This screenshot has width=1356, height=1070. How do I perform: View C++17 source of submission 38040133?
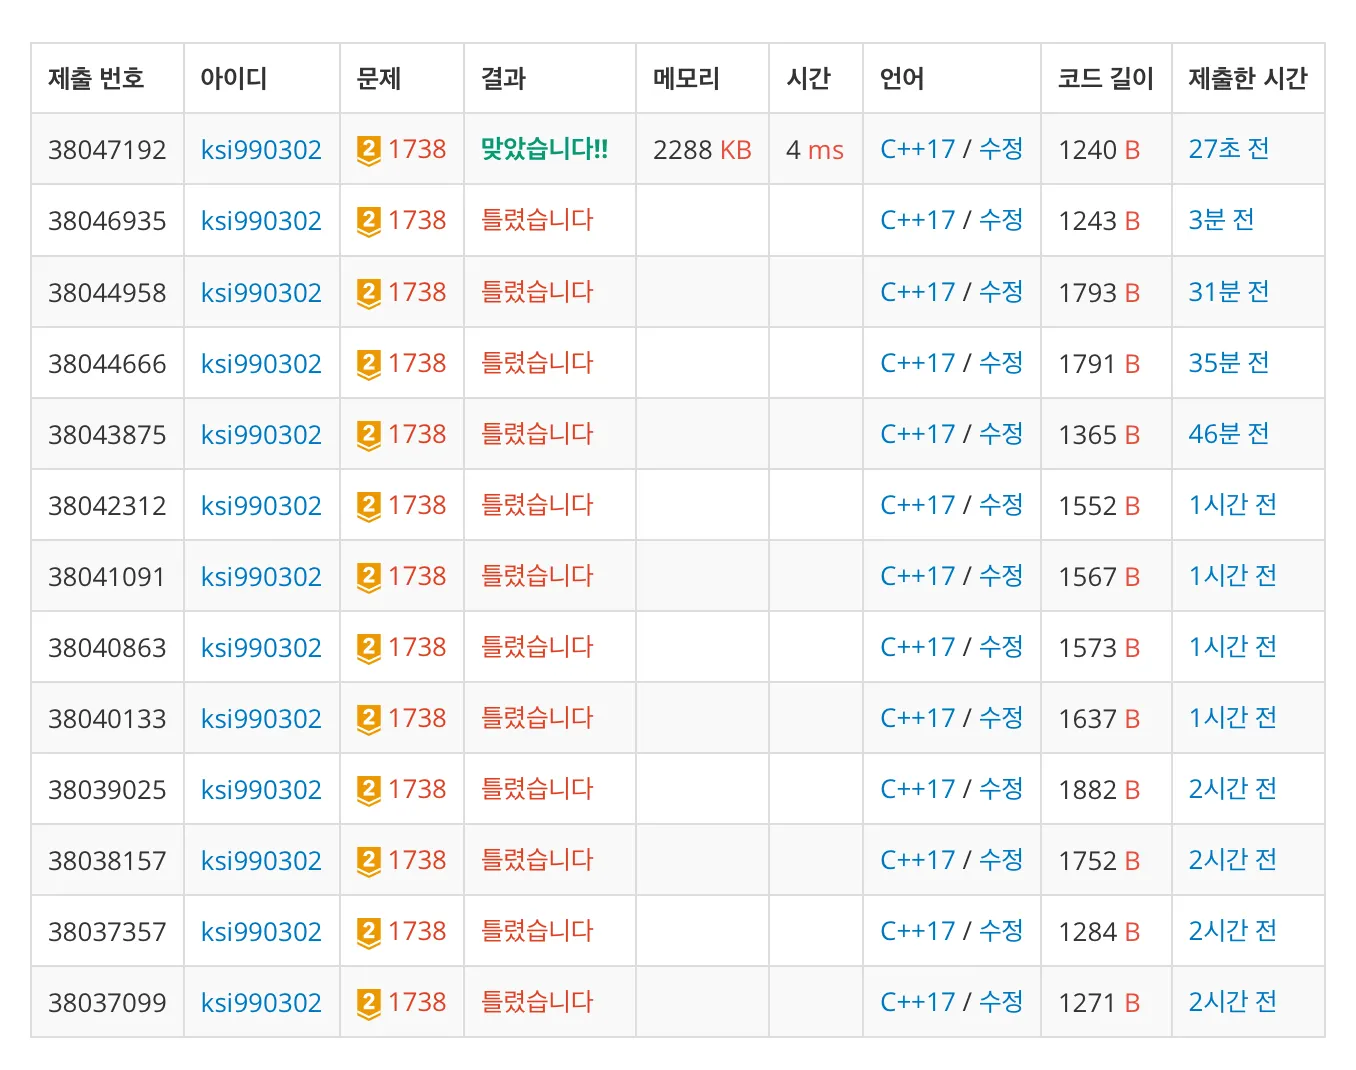tap(917, 719)
